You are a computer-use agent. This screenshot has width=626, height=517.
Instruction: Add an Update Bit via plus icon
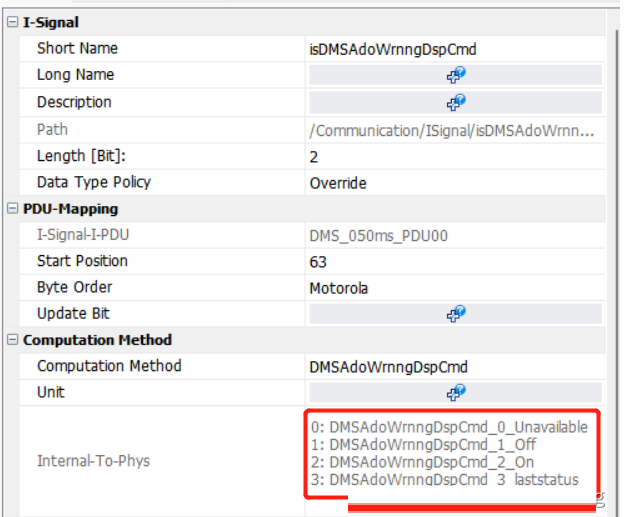tap(456, 313)
